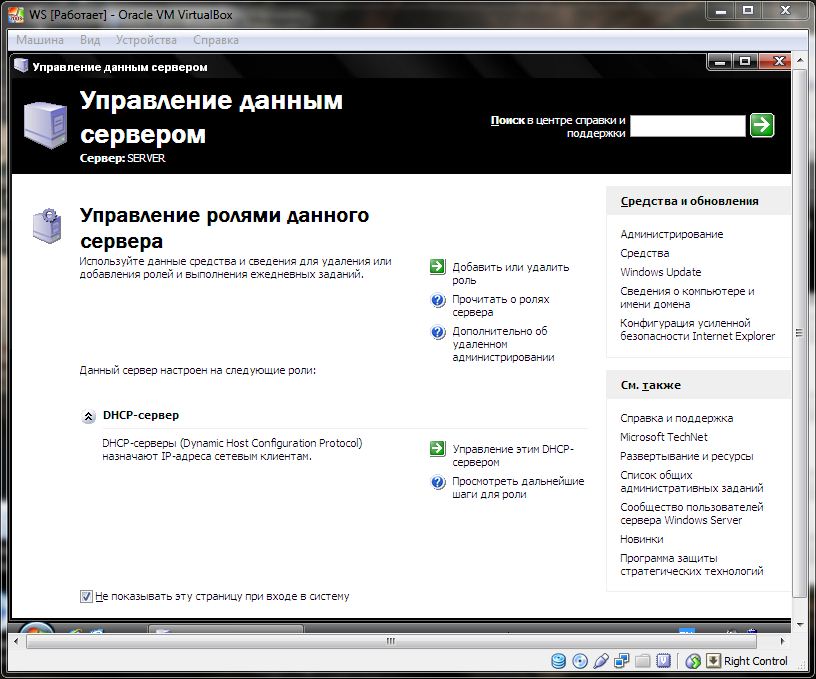
Task: Open the Машина menu
Action: pos(40,40)
